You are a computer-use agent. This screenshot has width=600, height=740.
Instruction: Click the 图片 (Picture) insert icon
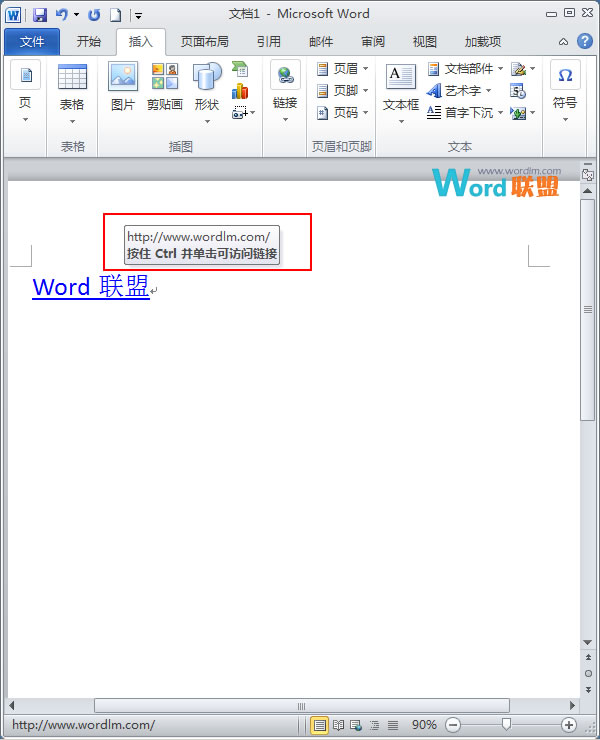pyautogui.click(x=123, y=85)
